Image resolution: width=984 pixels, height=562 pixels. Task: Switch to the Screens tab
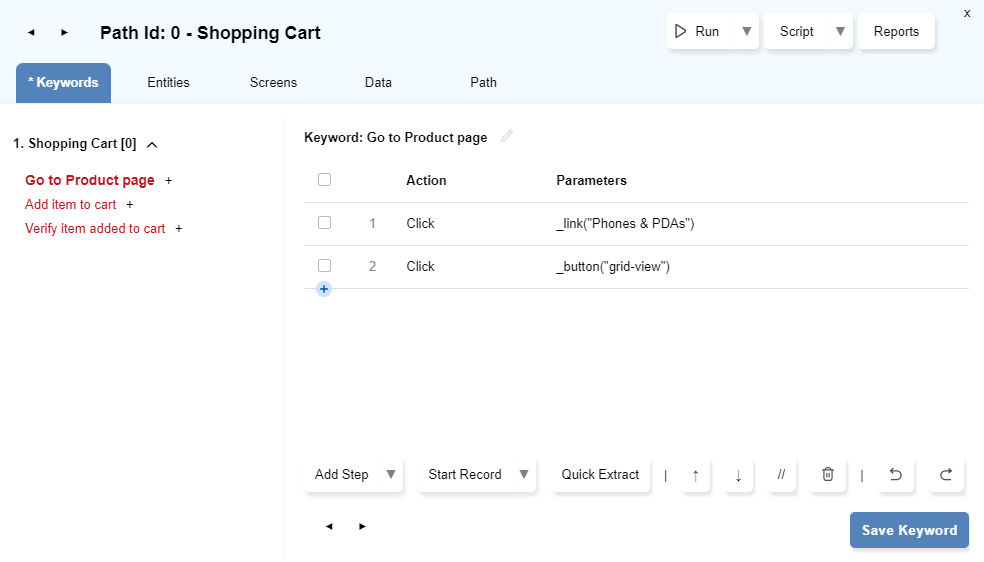273,83
